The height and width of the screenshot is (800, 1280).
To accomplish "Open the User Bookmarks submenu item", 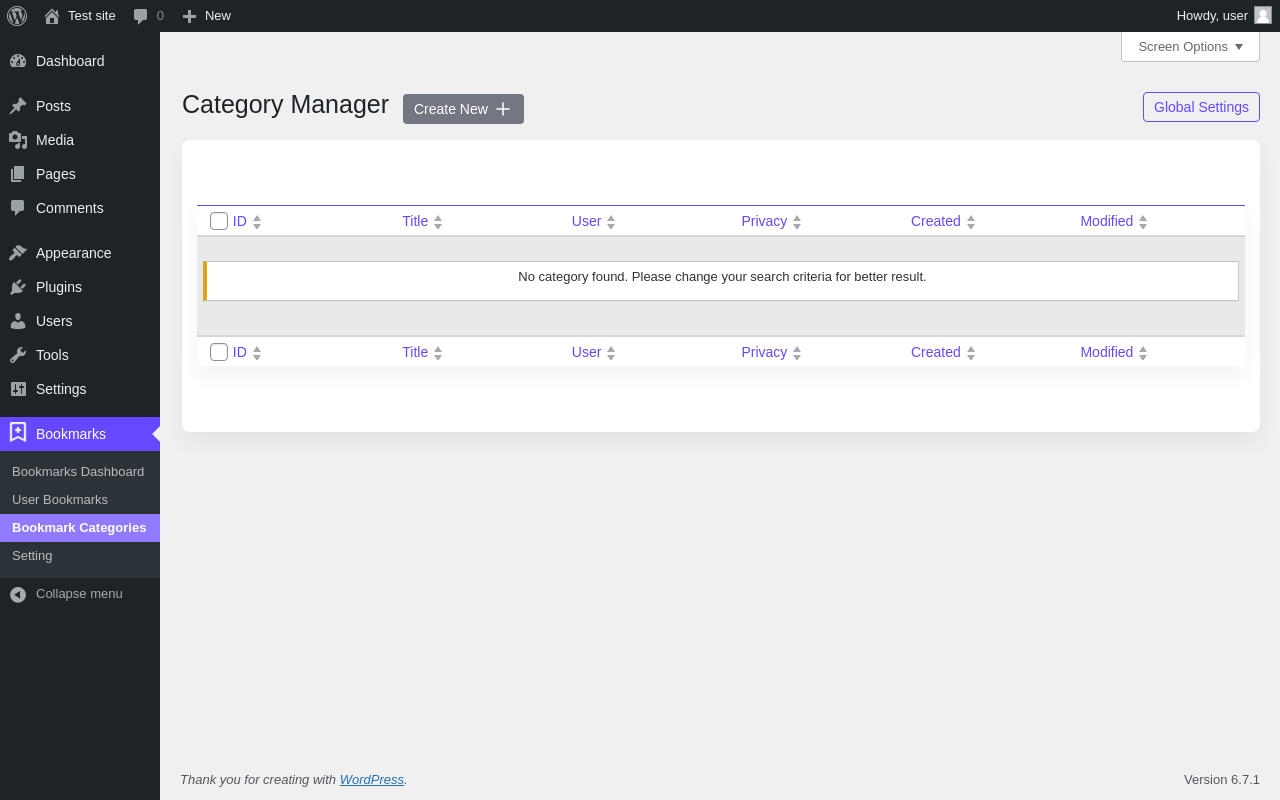I will (x=60, y=500).
